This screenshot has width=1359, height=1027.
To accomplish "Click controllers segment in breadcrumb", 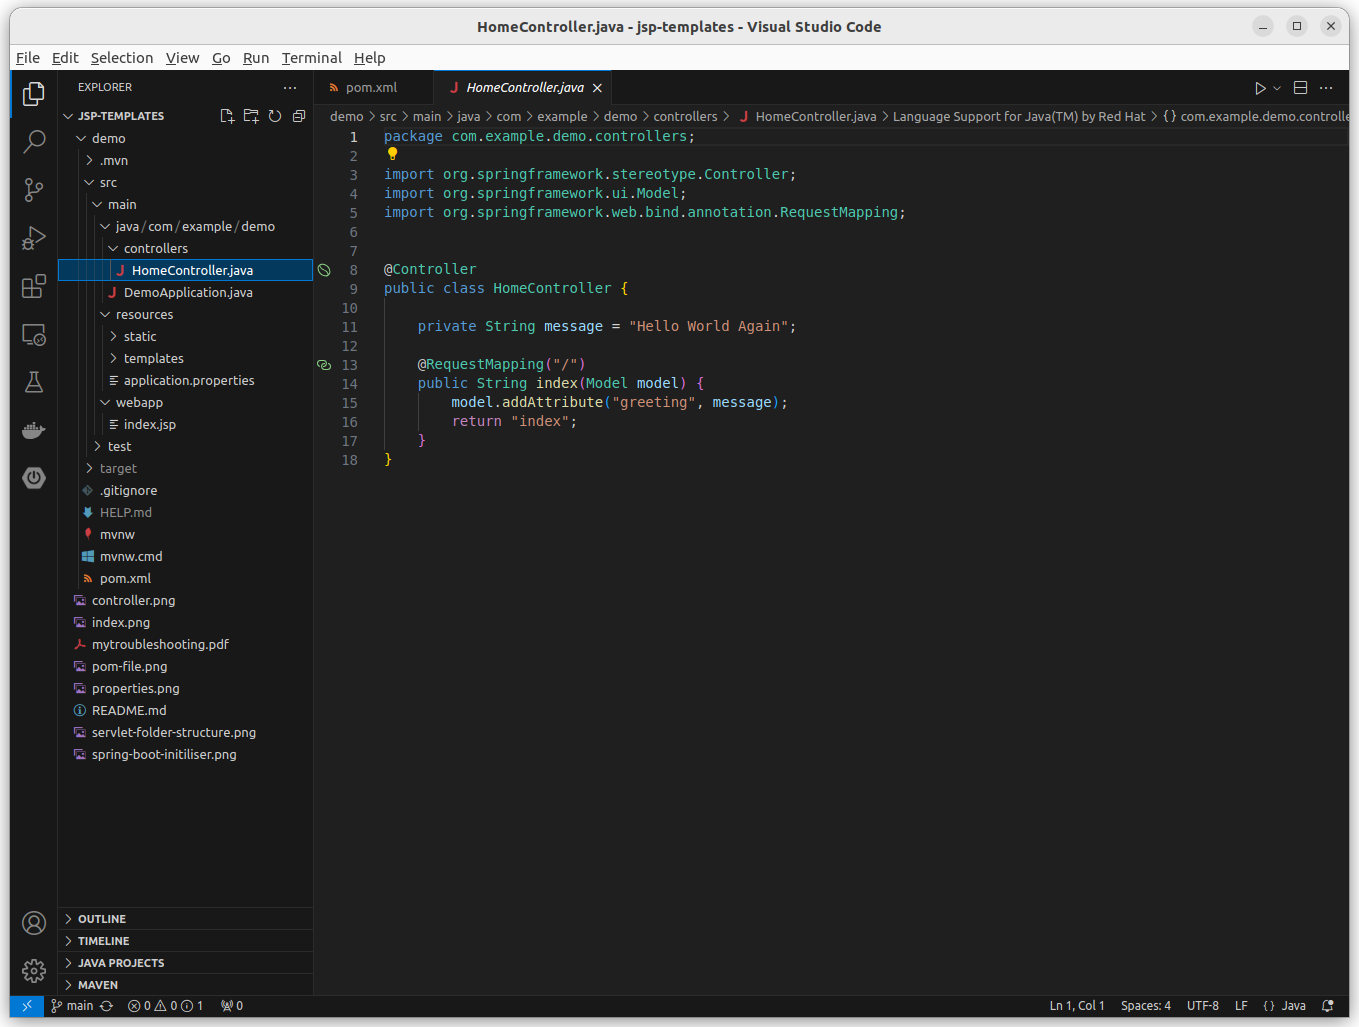I will click(685, 117).
